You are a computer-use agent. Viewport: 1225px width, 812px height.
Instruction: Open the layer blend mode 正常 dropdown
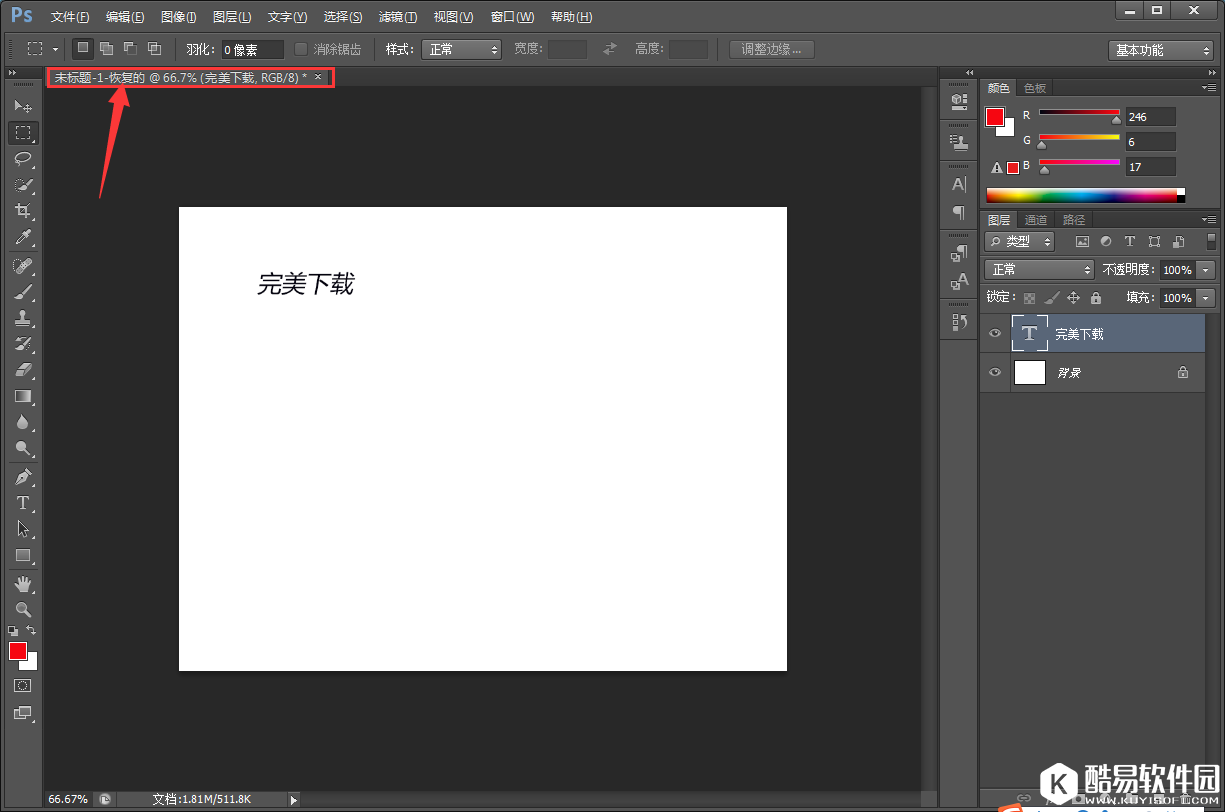(1039, 270)
